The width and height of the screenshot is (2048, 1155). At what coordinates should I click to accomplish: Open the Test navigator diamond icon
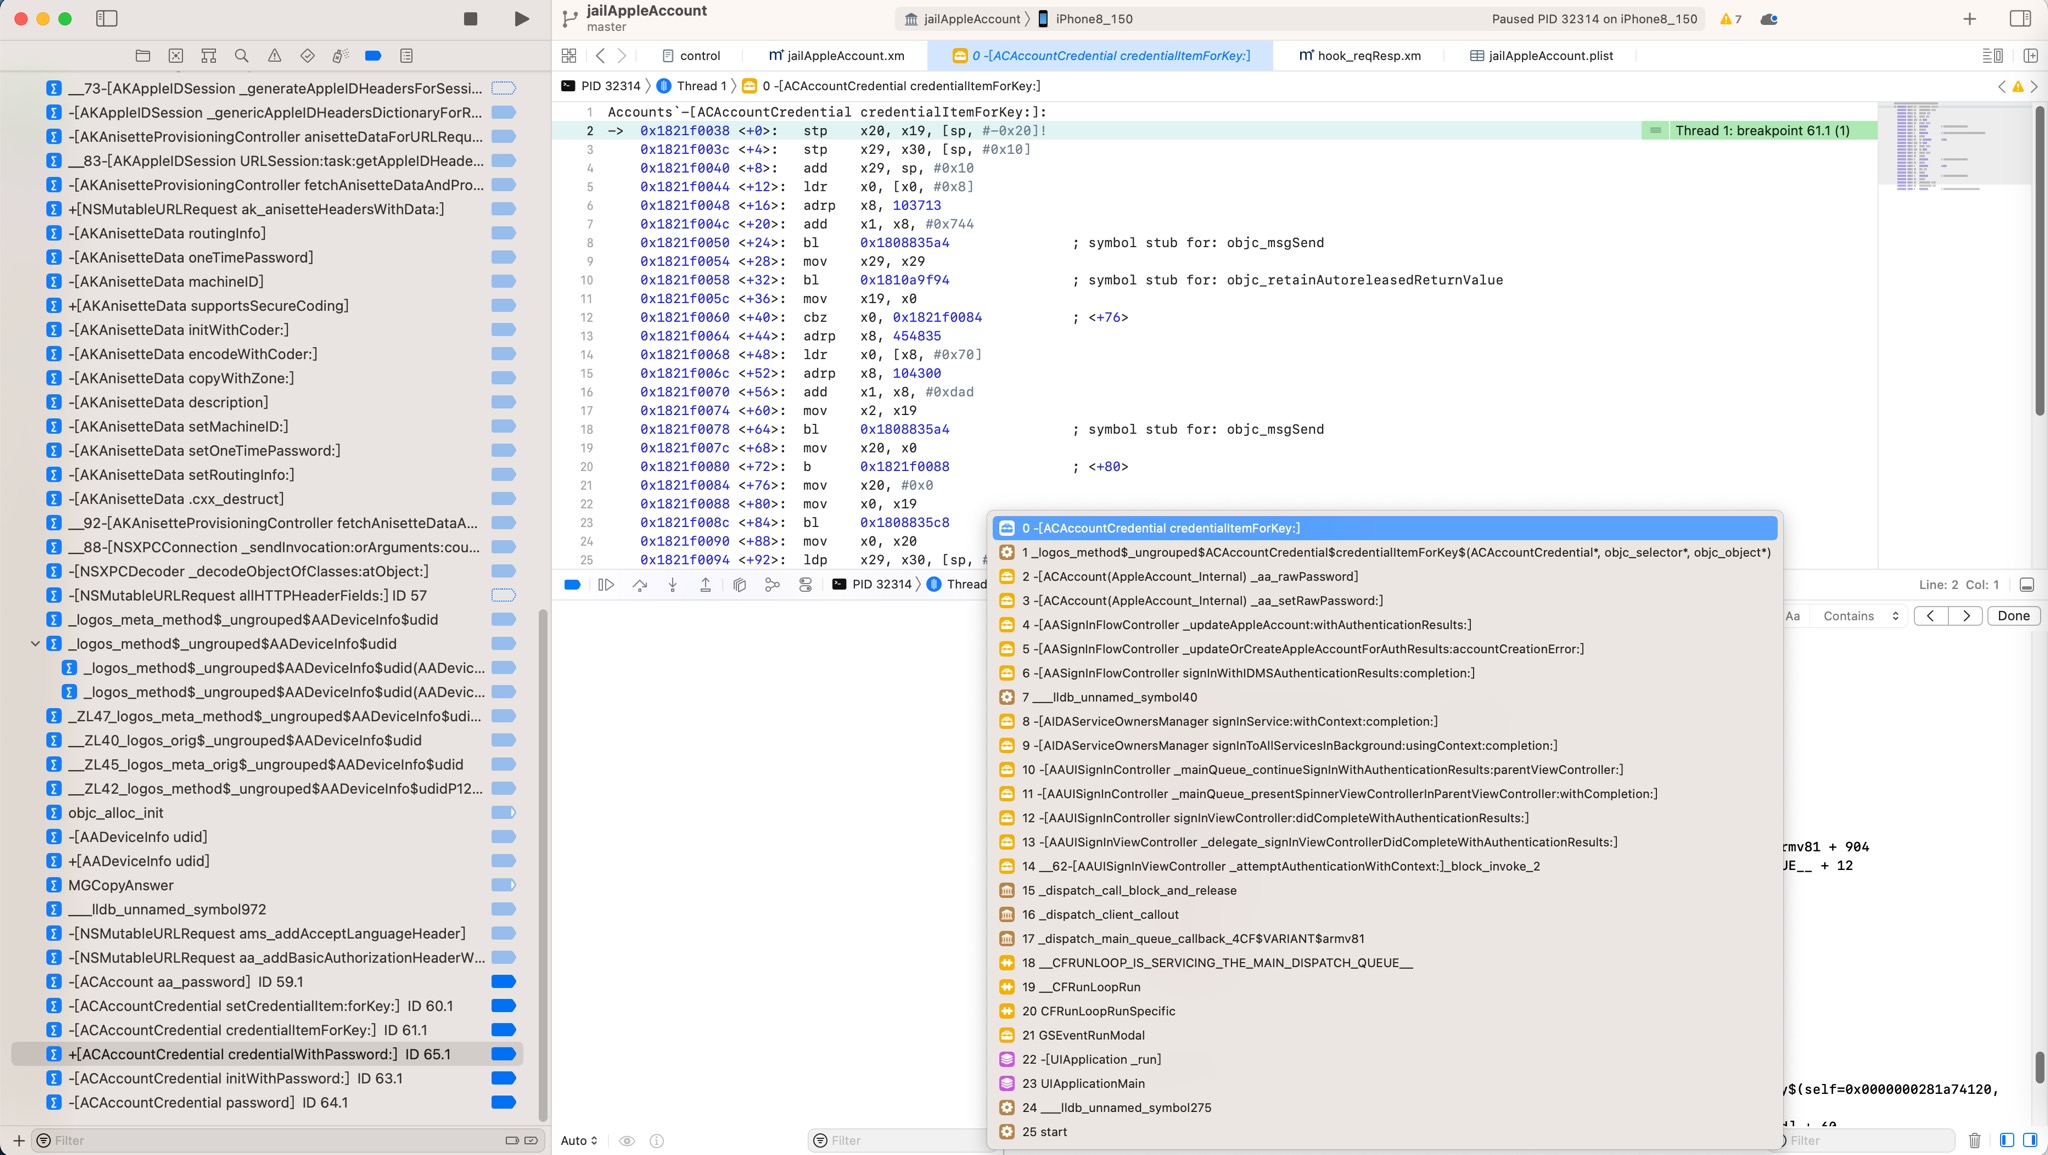(x=307, y=56)
